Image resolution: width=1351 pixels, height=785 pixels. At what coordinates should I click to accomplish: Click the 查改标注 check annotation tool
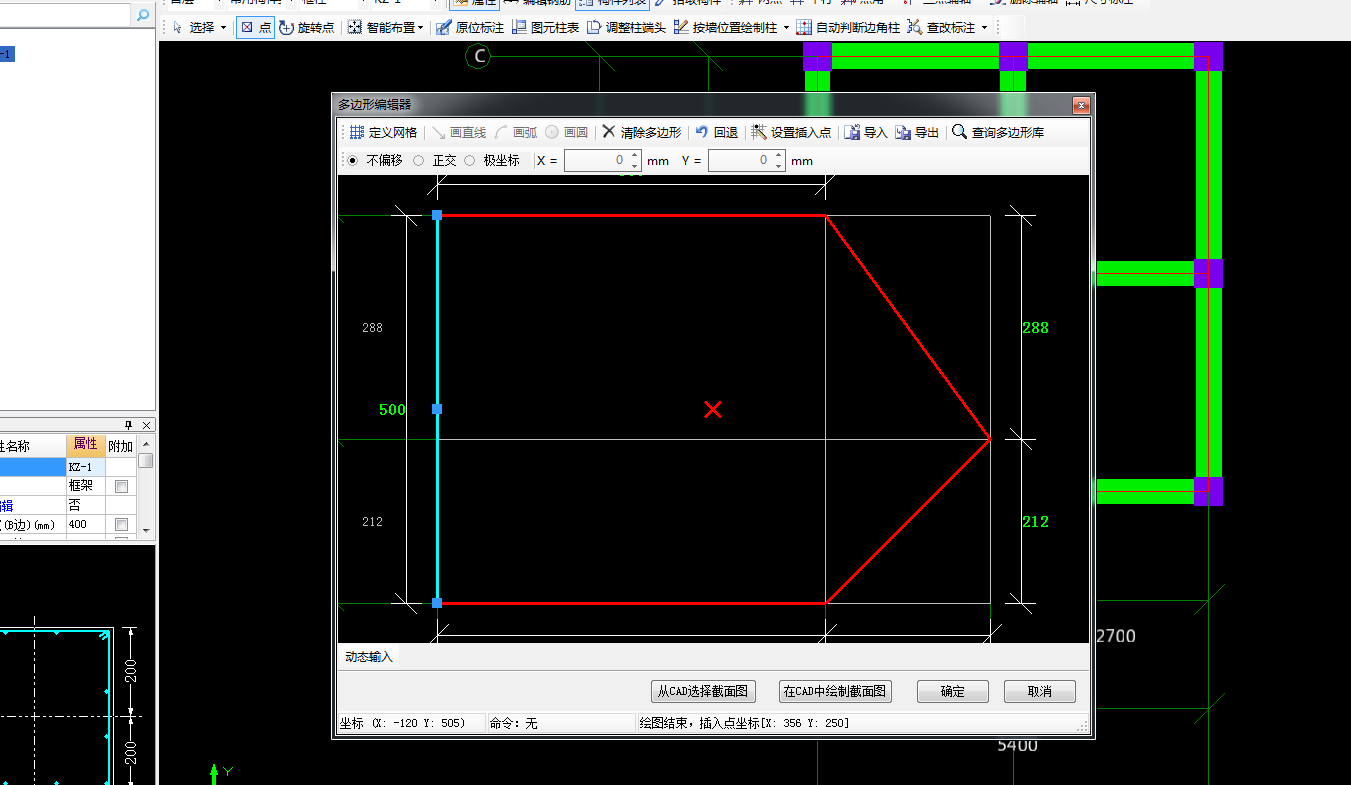coord(941,28)
